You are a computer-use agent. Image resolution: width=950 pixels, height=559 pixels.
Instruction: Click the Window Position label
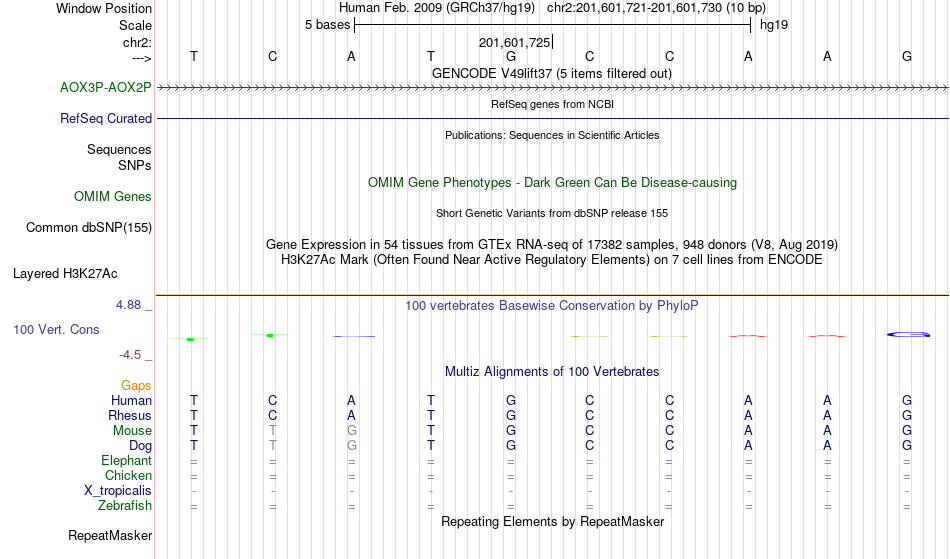104,8
